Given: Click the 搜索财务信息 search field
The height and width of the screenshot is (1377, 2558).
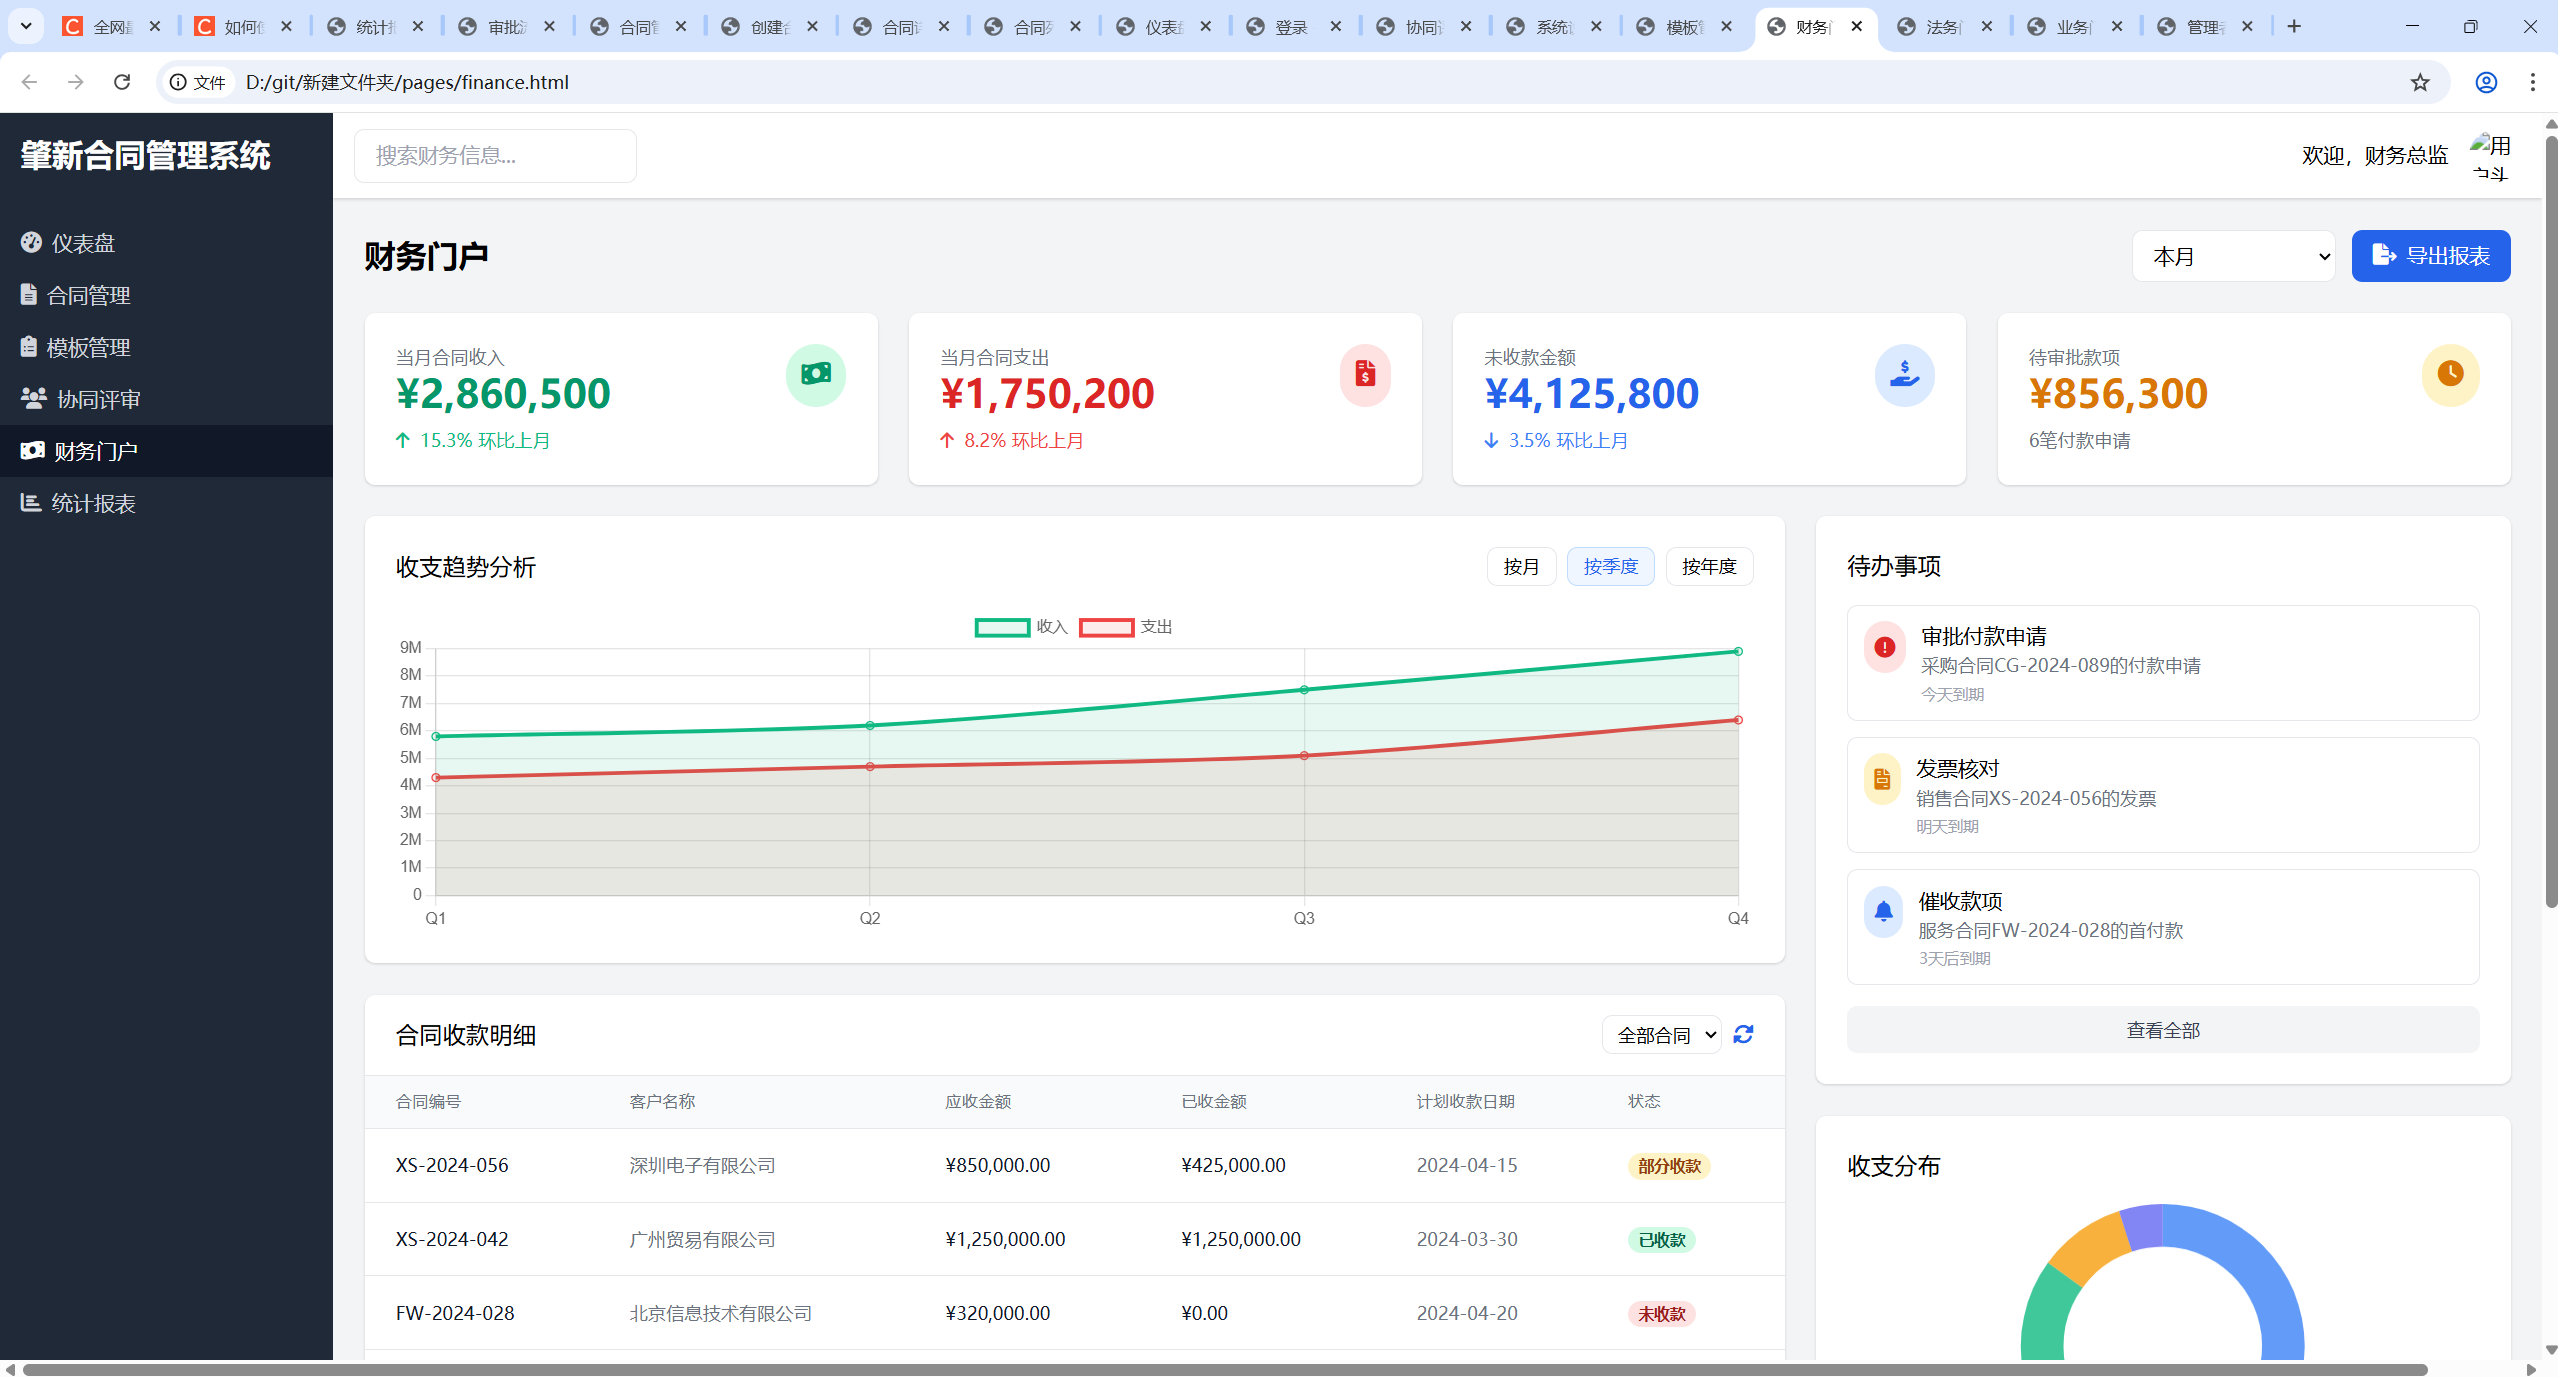Looking at the screenshot, I should [x=495, y=155].
